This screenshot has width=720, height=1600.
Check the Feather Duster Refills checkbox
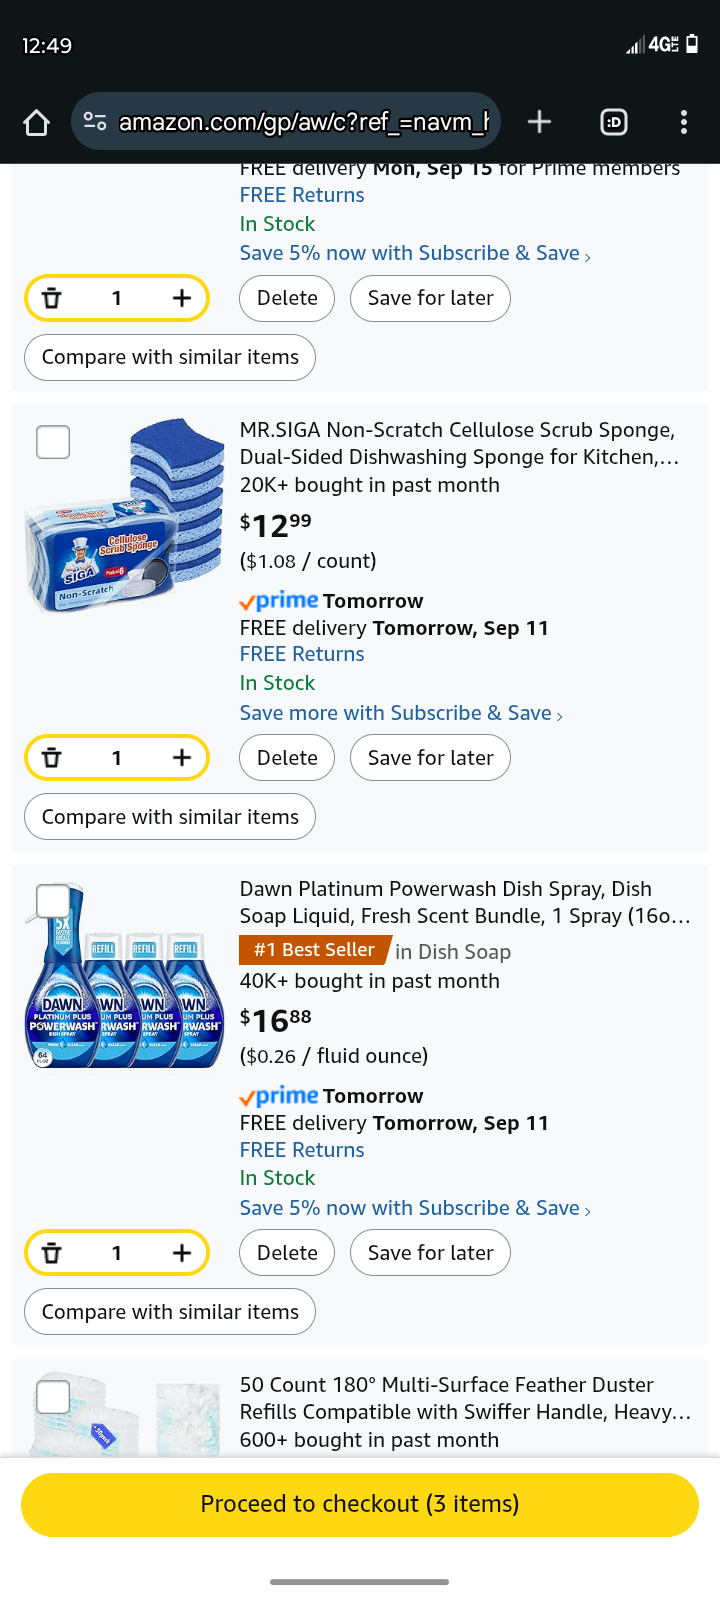coord(53,1397)
